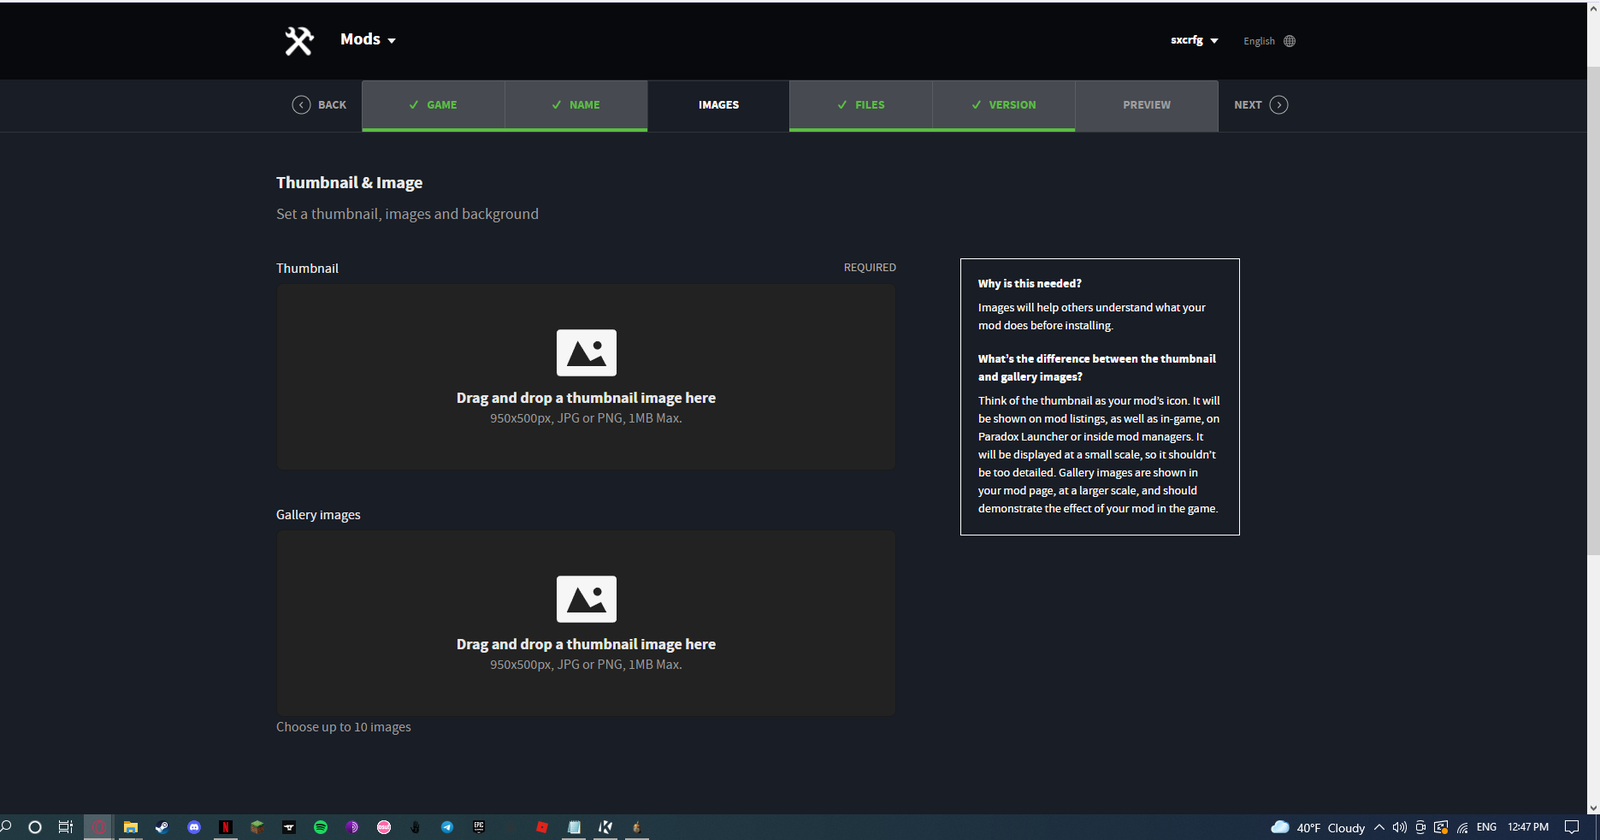Show hidden system tray icons
Viewport: 1600px width, 840px height.
(x=1379, y=827)
